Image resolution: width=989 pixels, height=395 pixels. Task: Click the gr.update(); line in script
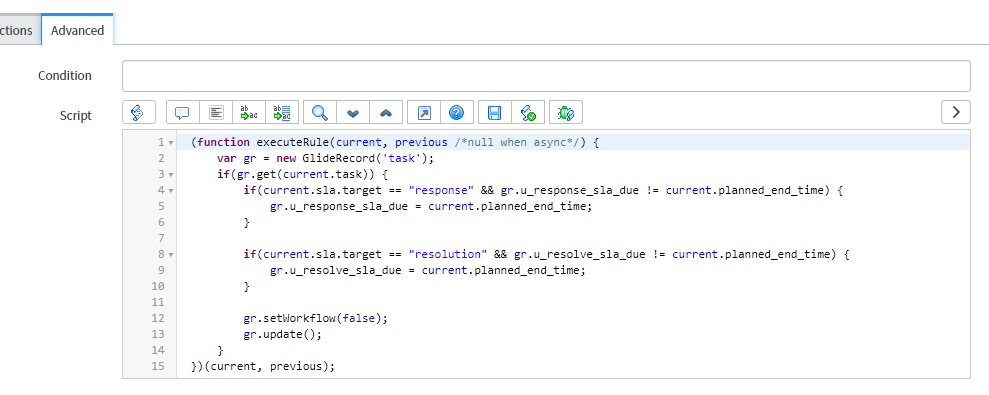coord(283,334)
